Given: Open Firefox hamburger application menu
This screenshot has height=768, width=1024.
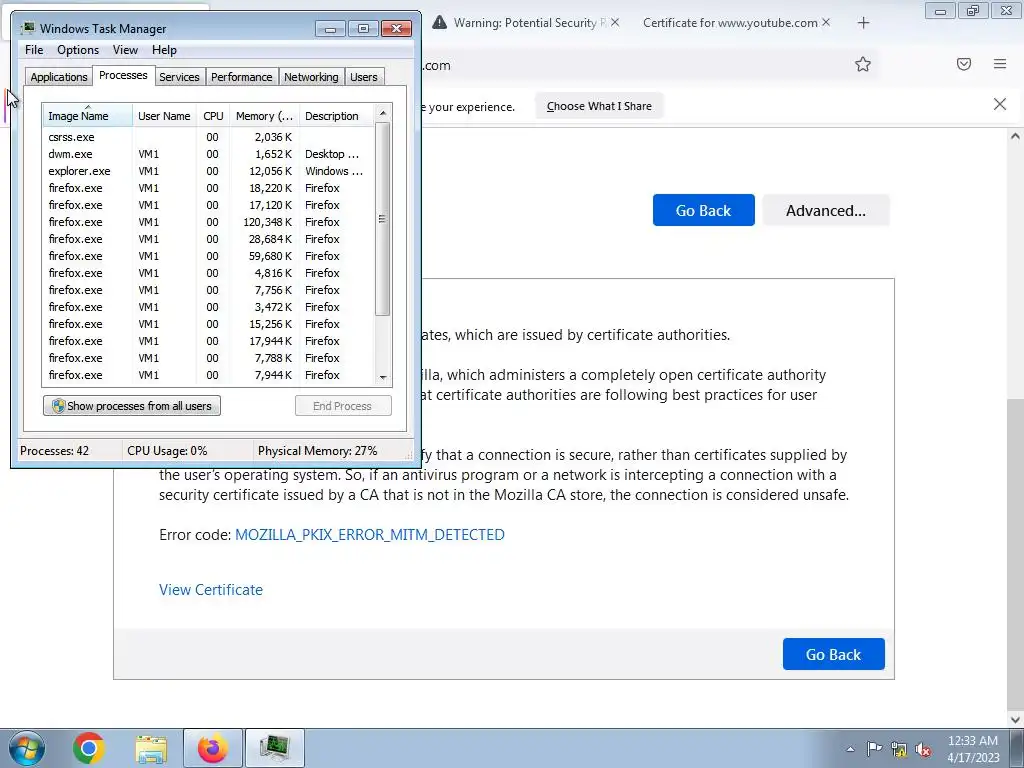Looking at the screenshot, I should pyautogui.click(x=1000, y=64).
